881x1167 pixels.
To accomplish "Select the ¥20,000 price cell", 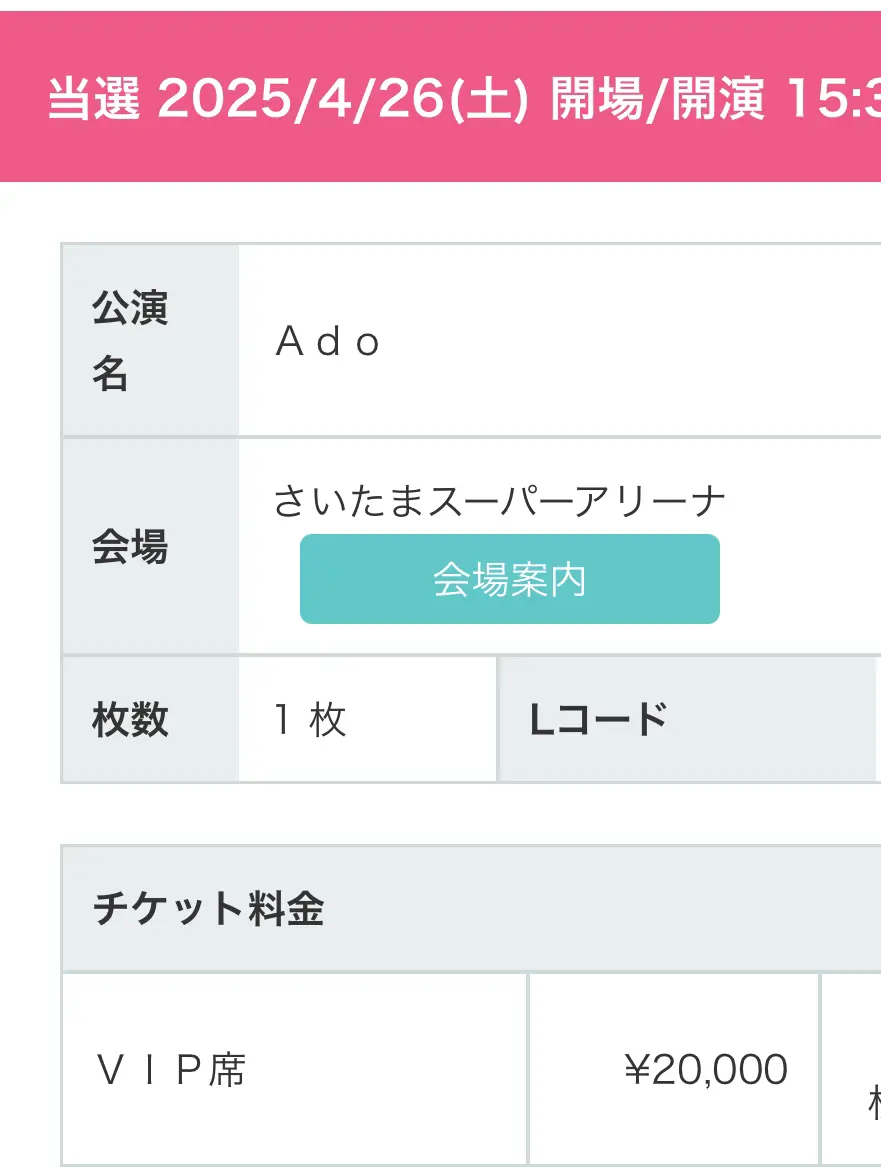I will coord(674,1070).
